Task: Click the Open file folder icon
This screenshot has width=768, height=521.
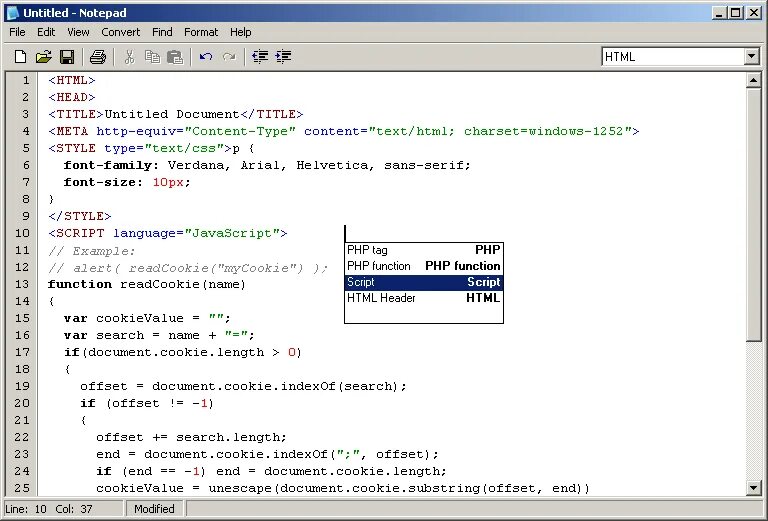Action: pyautogui.click(x=44, y=57)
